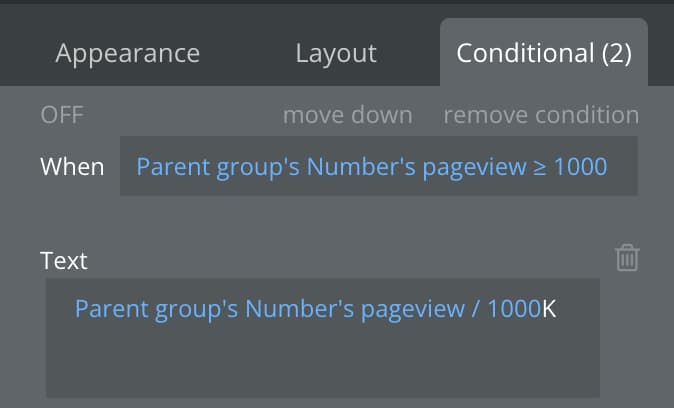Click the number 1000 in the When condition

pos(581,166)
